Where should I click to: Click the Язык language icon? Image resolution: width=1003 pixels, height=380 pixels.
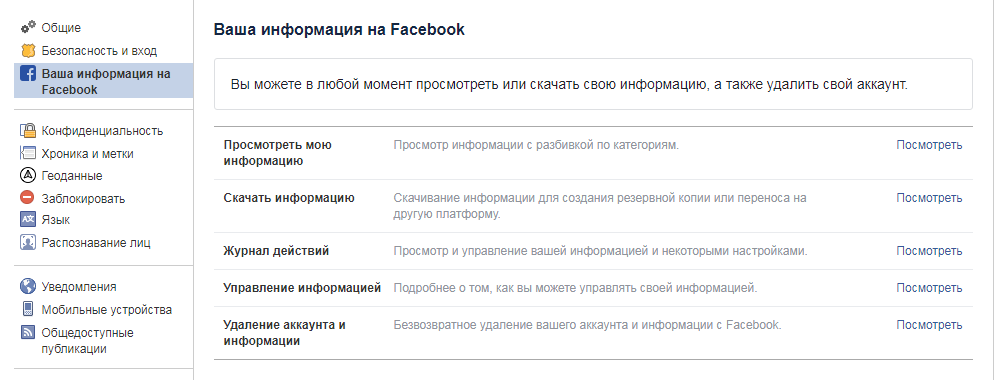(28, 219)
